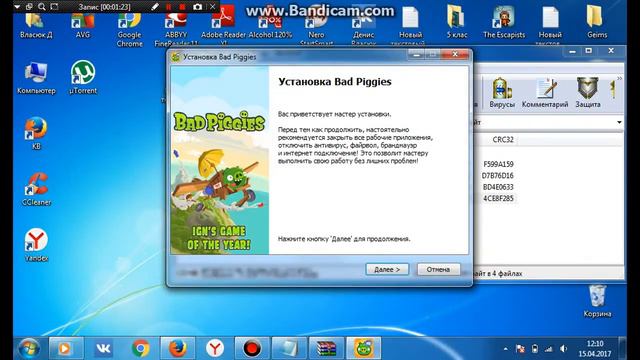
Task: Open the Корзина recycle bin
Action: point(597,301)
